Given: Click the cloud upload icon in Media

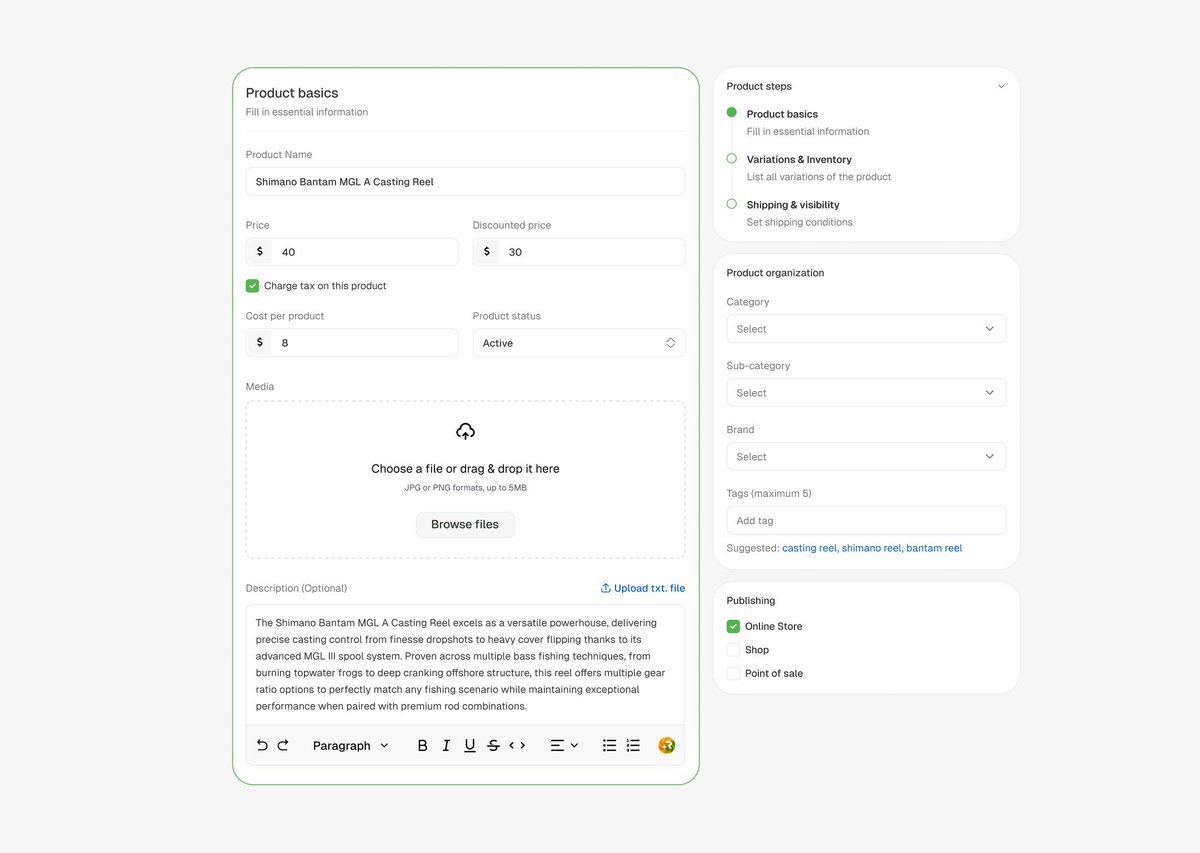Looking at the screenshot, I should click(465, 431).
